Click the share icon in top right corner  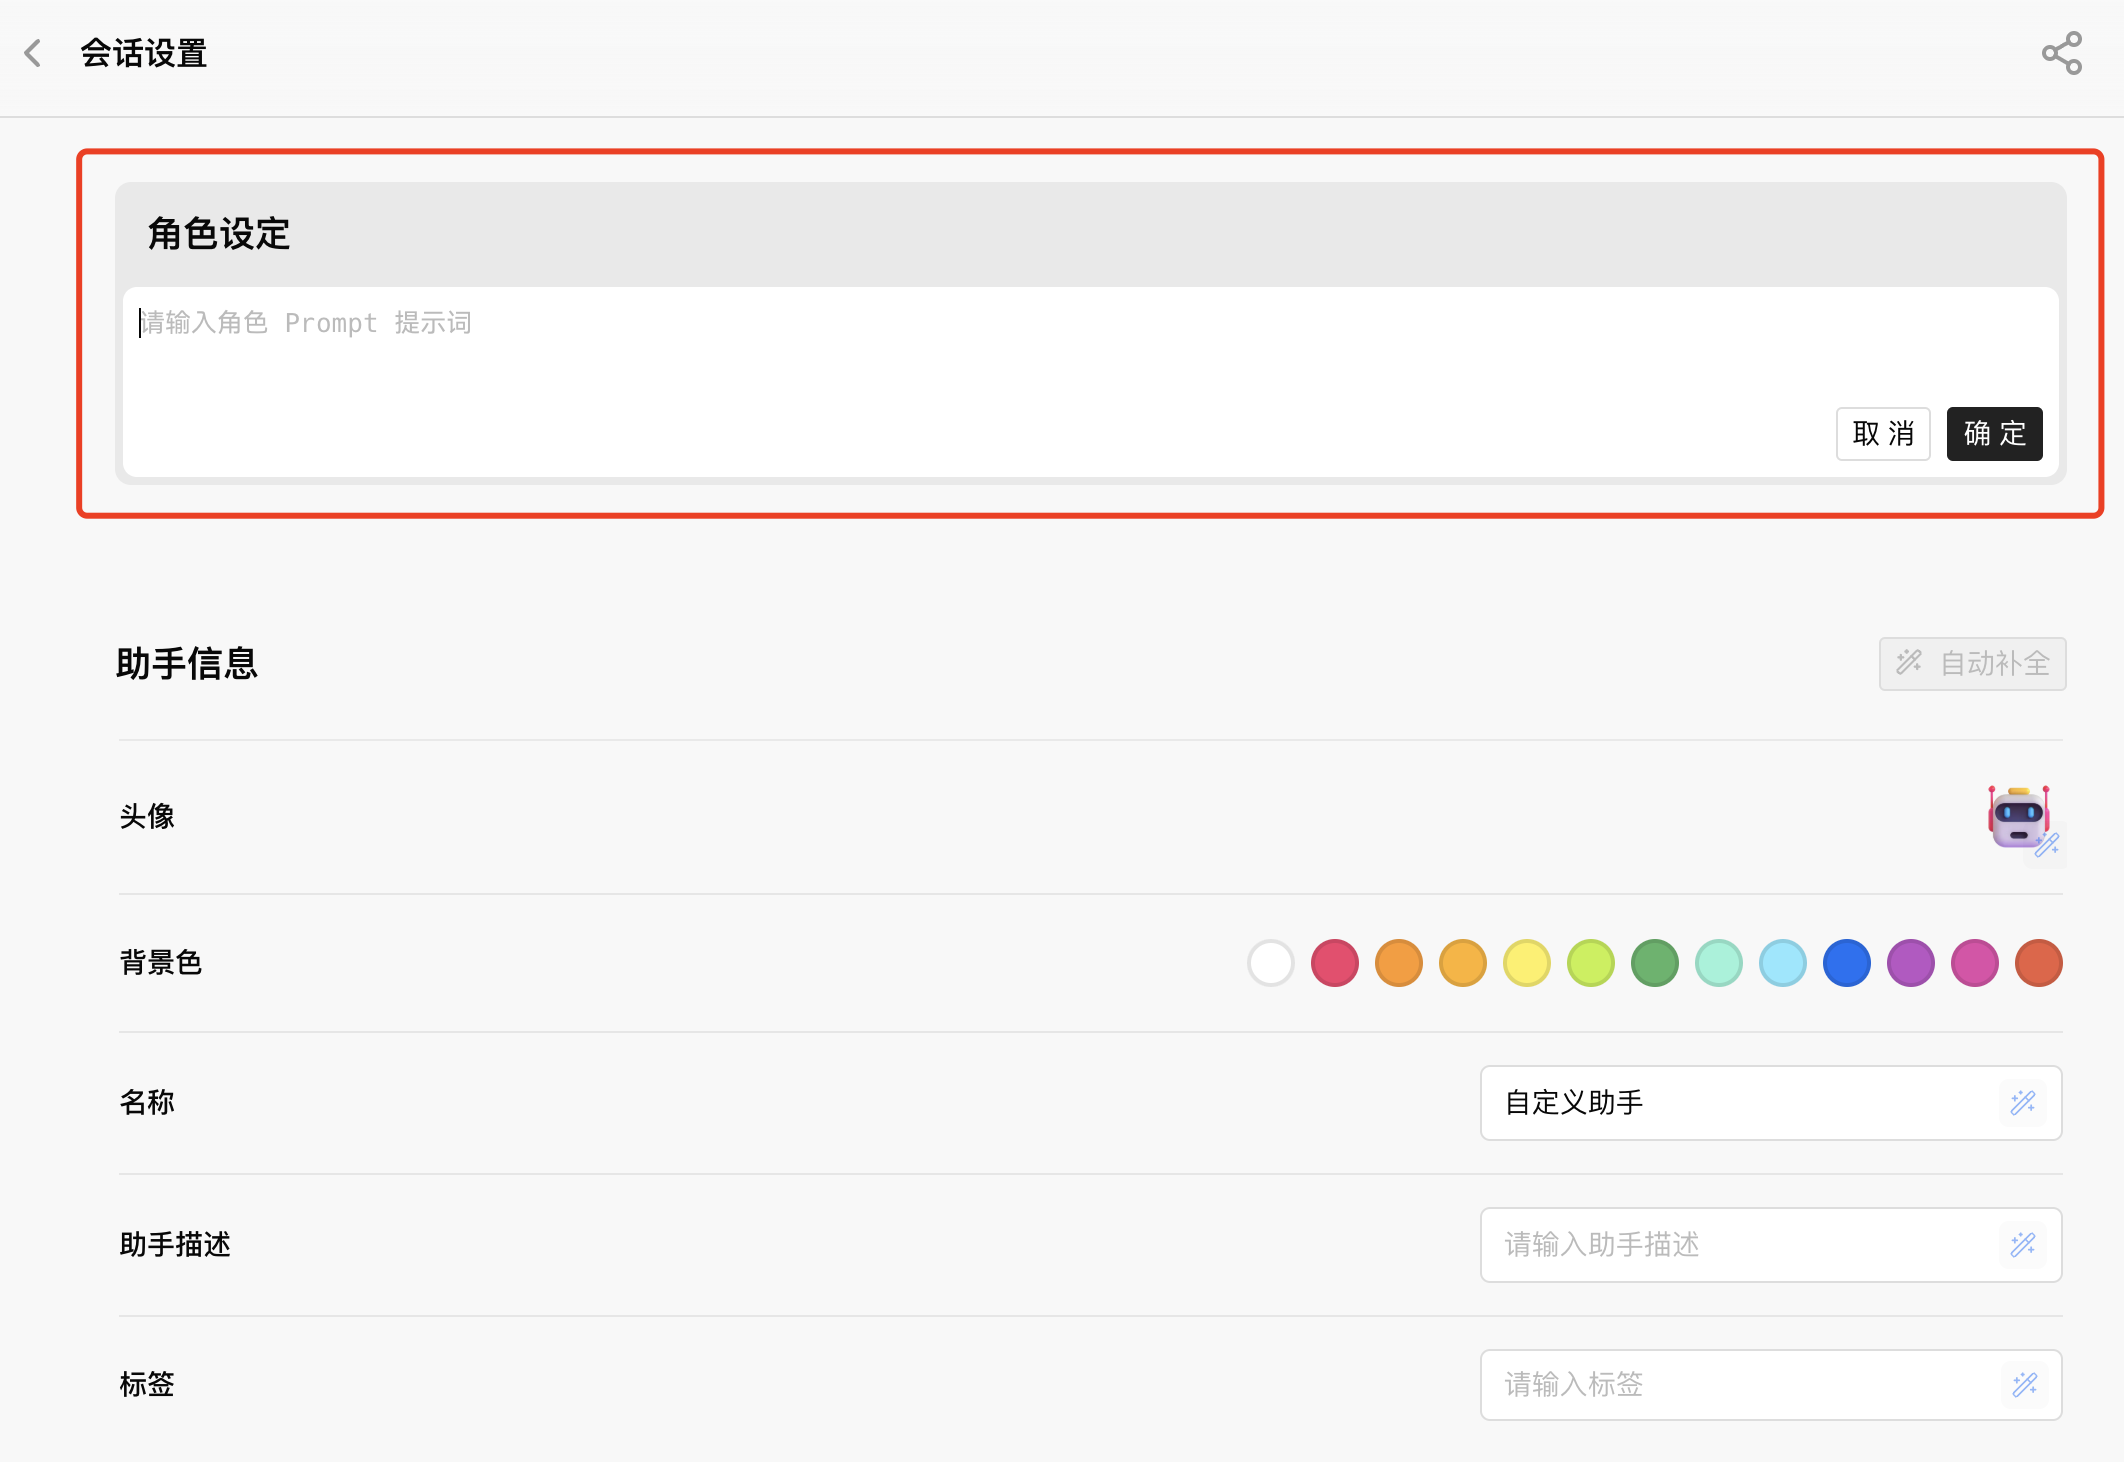pos(2060,53)
